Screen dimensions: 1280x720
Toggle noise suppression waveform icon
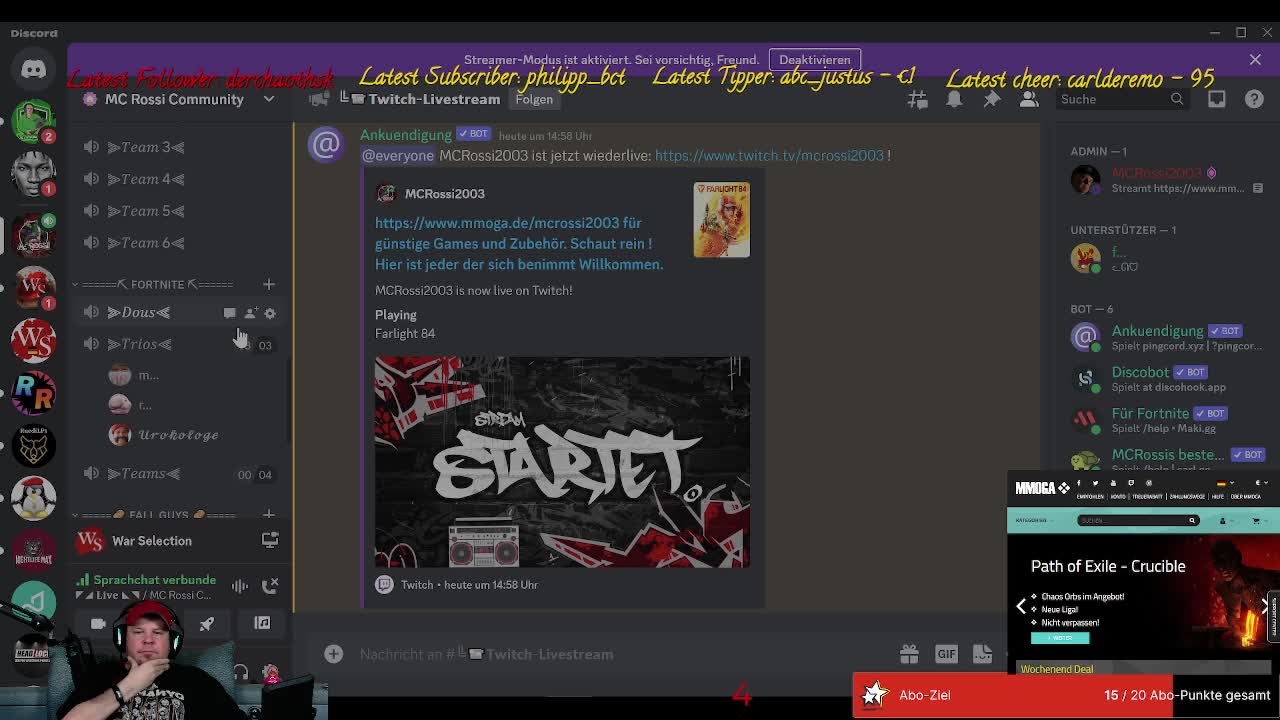tap(240, 586)
